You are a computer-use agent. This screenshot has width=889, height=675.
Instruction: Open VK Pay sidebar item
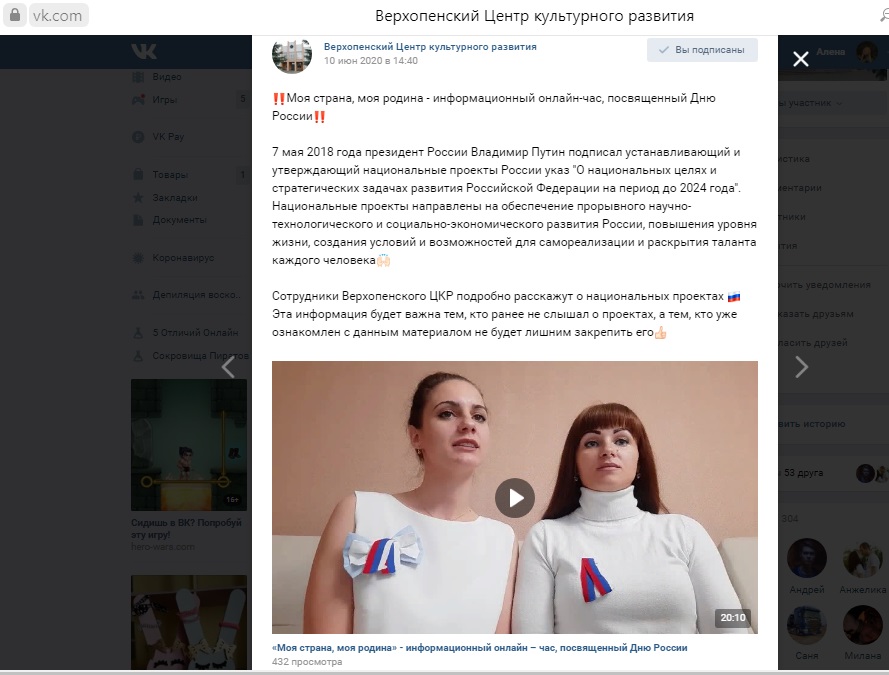[168, 137]
